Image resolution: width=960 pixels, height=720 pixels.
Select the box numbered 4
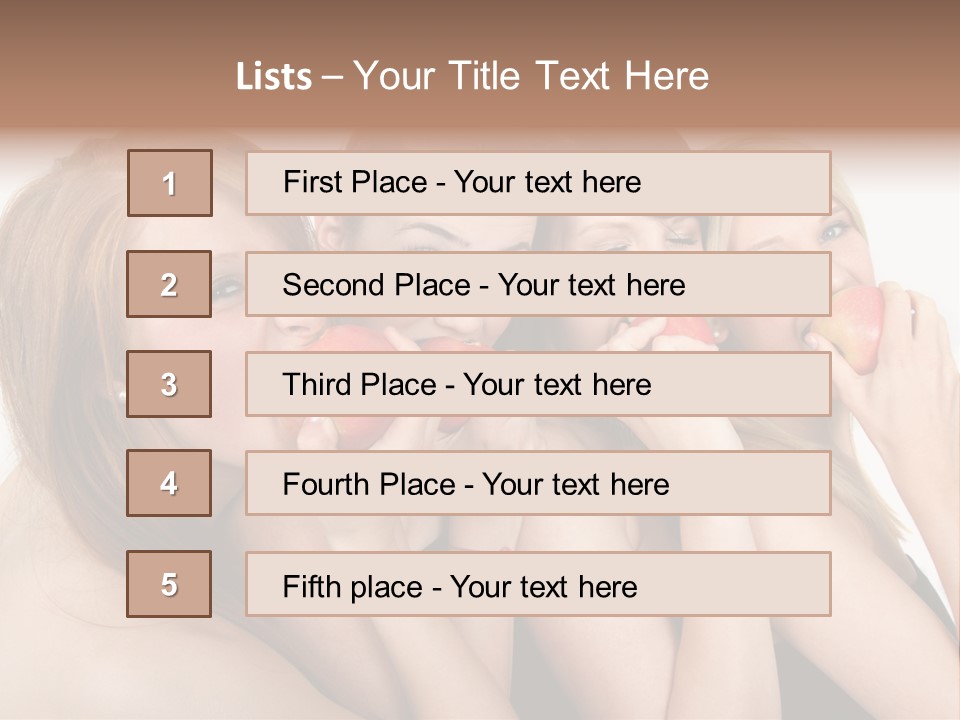coord(170,483)
